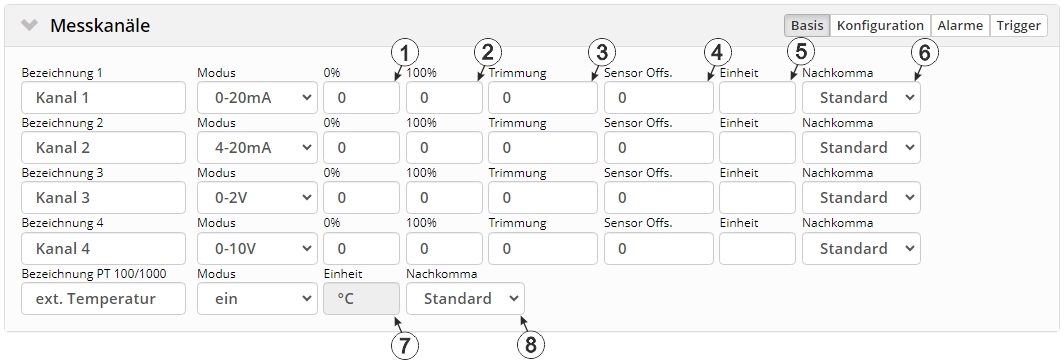Click the ext. Temperatur name field
This screenshot has height=360, width=1064.
coord(103,298)
